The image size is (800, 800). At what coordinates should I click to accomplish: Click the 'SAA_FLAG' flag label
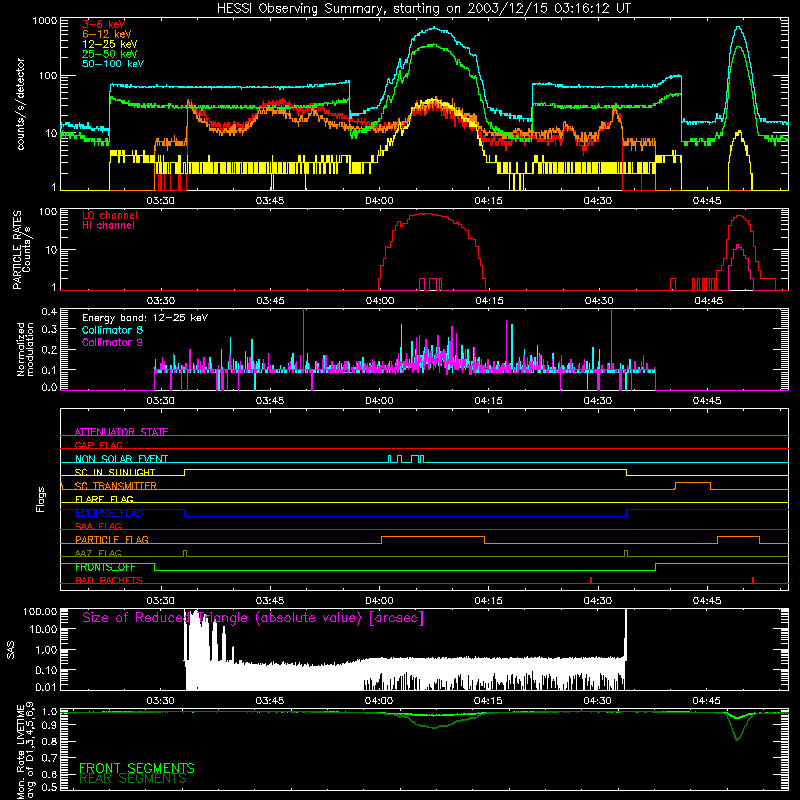[98, 526]
